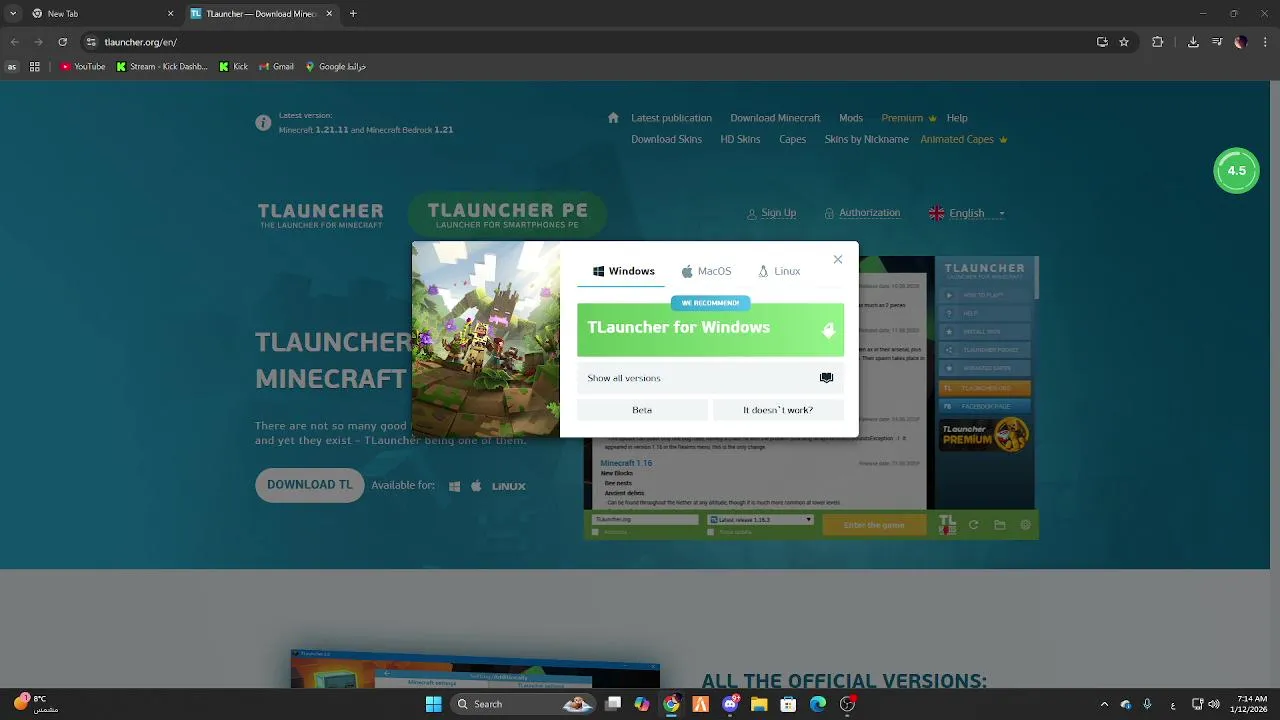Open Microsoft Store from the taskbar
The height and width of the screenshot is (720, 1280).
(788, 704)
